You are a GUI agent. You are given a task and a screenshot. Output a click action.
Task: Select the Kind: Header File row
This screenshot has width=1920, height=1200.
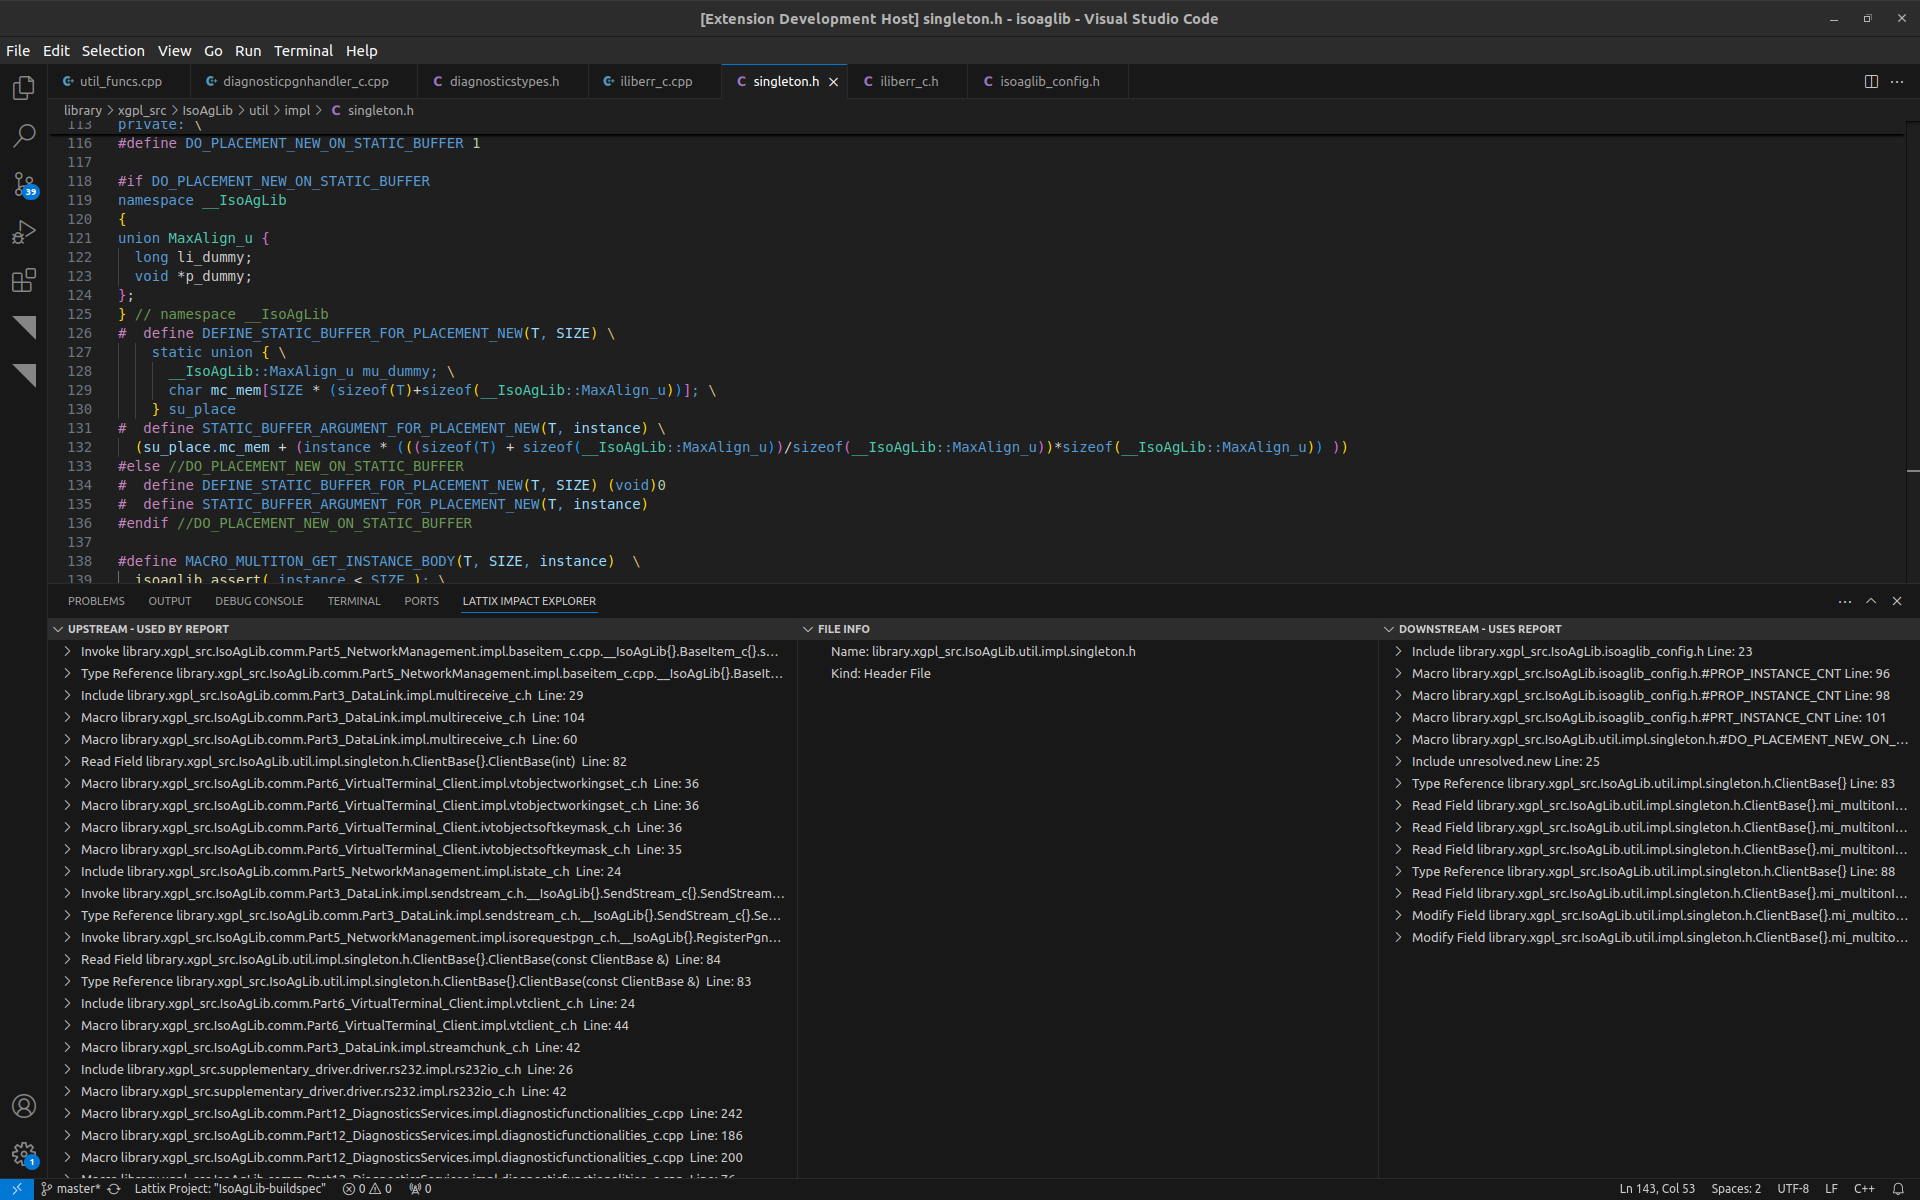(x=1088, y=673)
